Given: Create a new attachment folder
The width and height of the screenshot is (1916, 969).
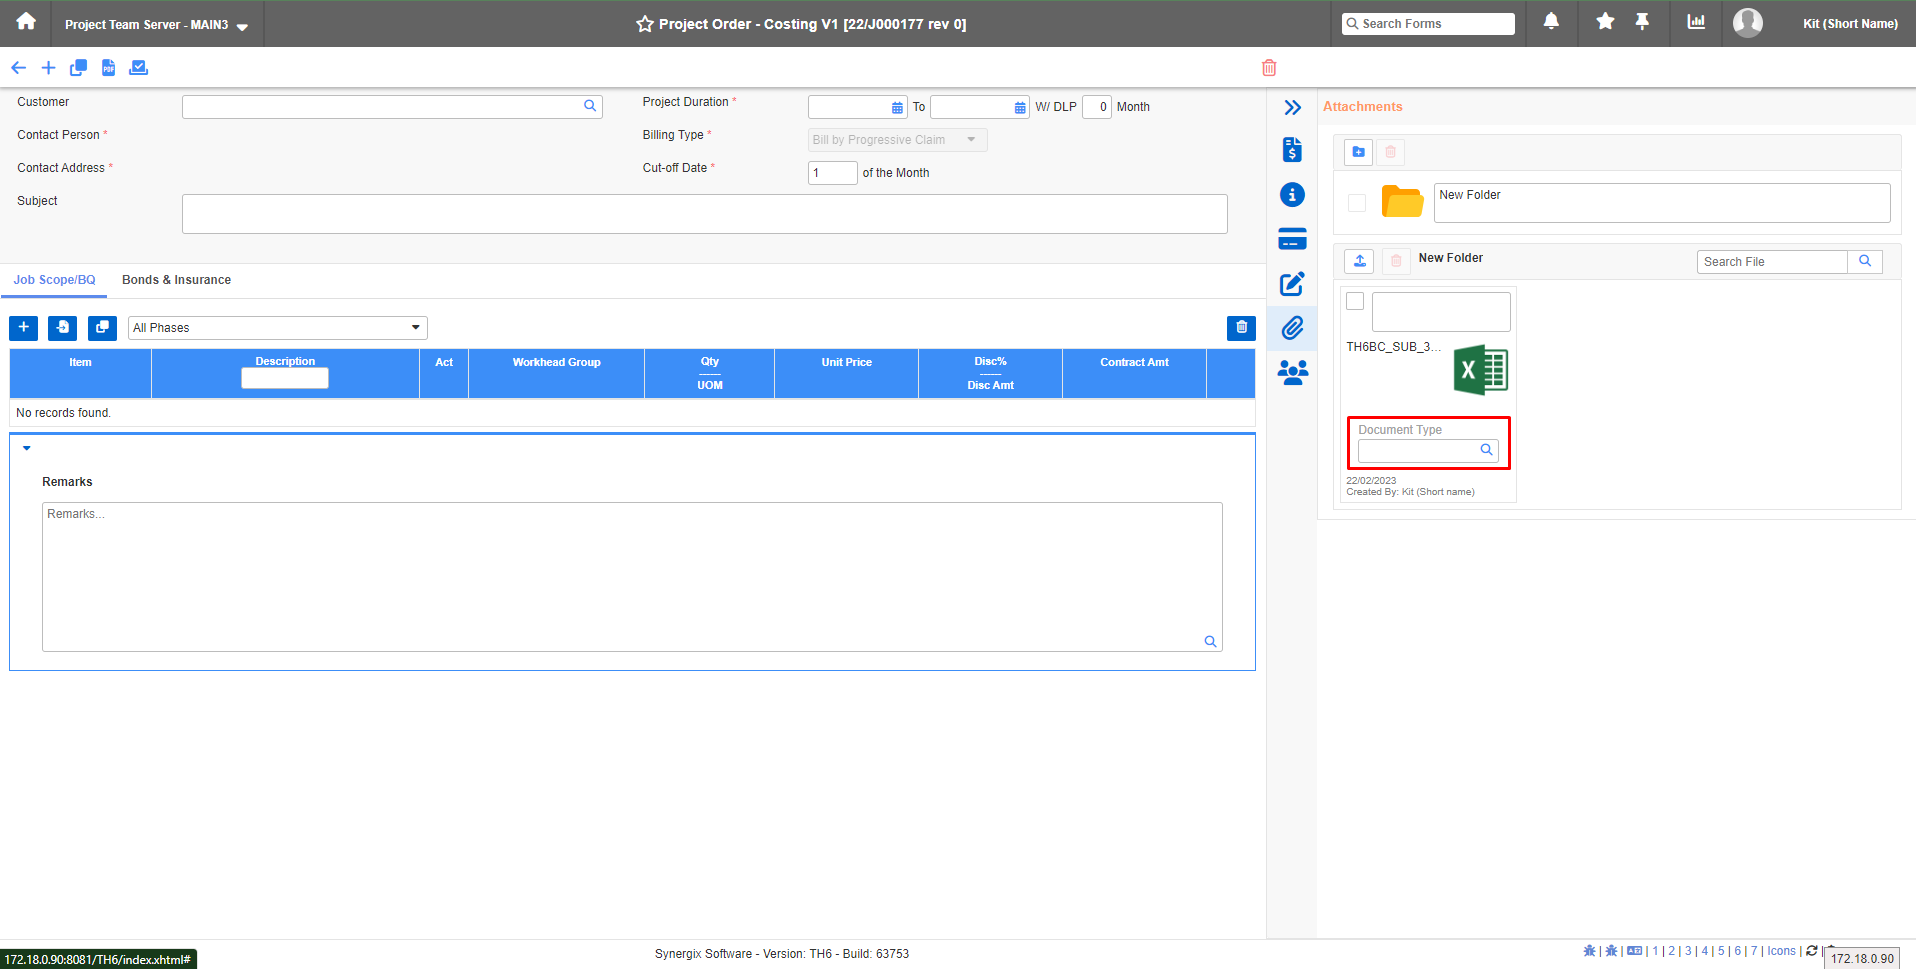Looking at the screenshot, I should point(1358,152).
